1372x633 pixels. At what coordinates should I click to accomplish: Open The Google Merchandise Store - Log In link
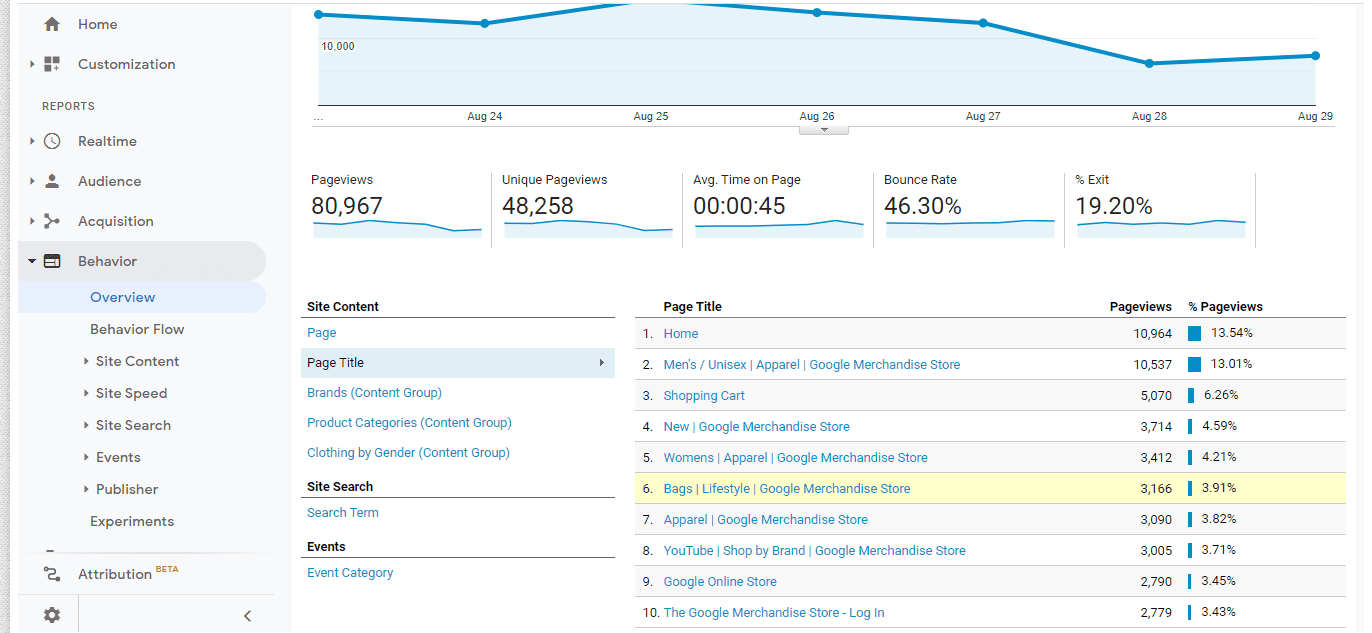point(774,613)
